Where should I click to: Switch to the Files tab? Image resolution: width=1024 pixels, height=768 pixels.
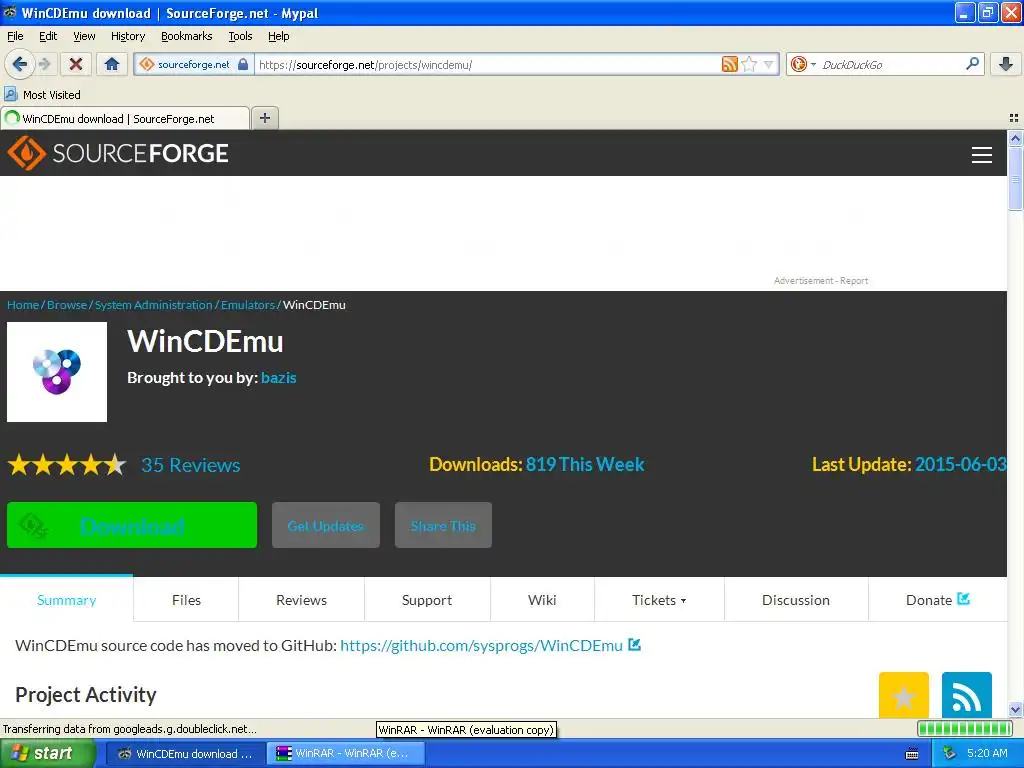186,600
